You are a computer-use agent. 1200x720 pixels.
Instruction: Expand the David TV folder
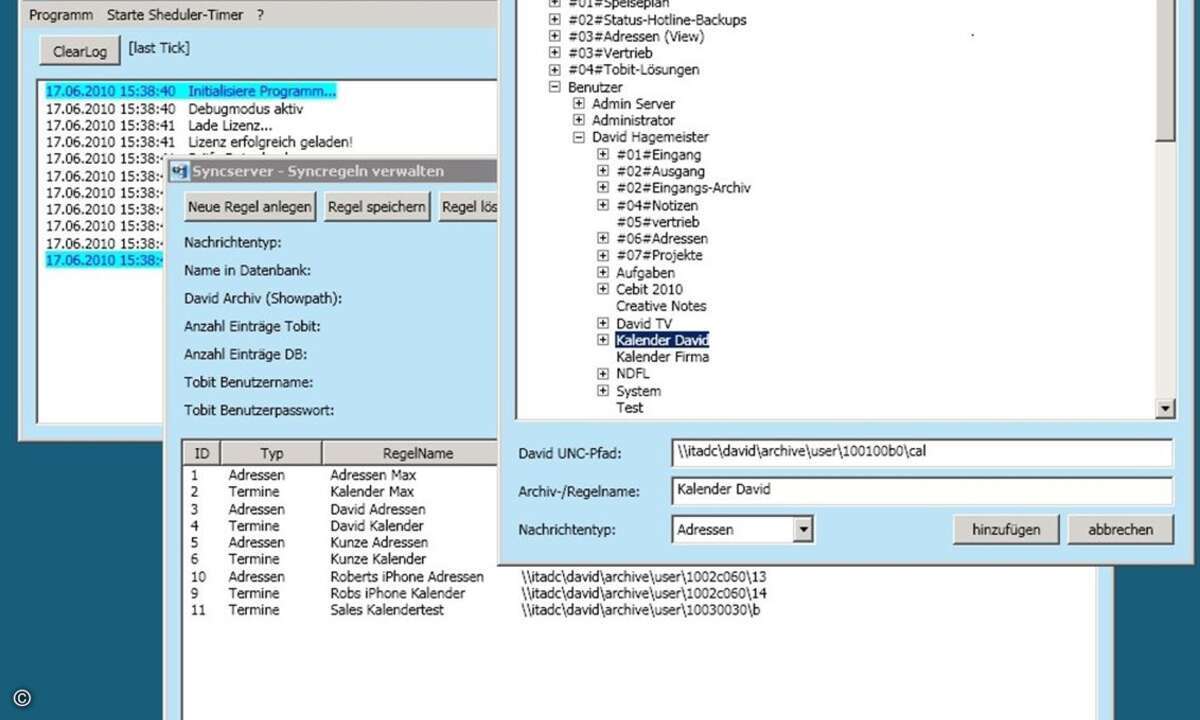pyautogui.click(x=603, y=323)
